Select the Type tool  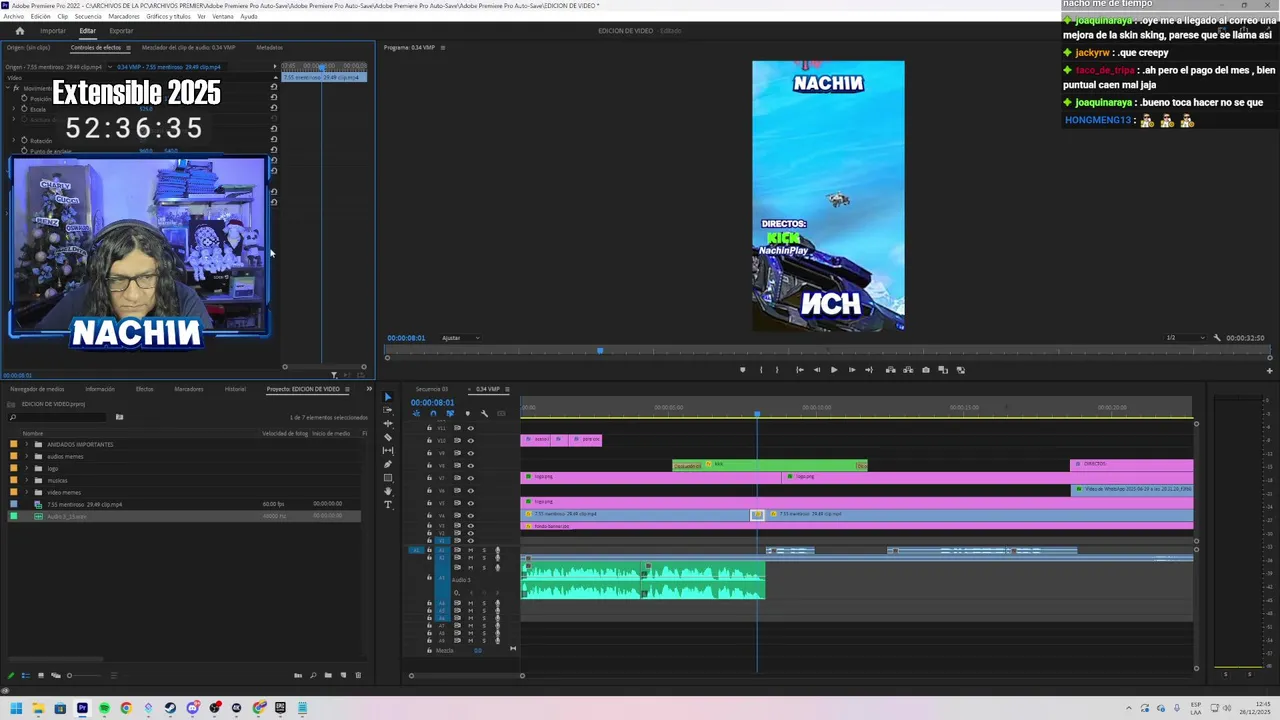pyautogui.click(x=388, y=505)
